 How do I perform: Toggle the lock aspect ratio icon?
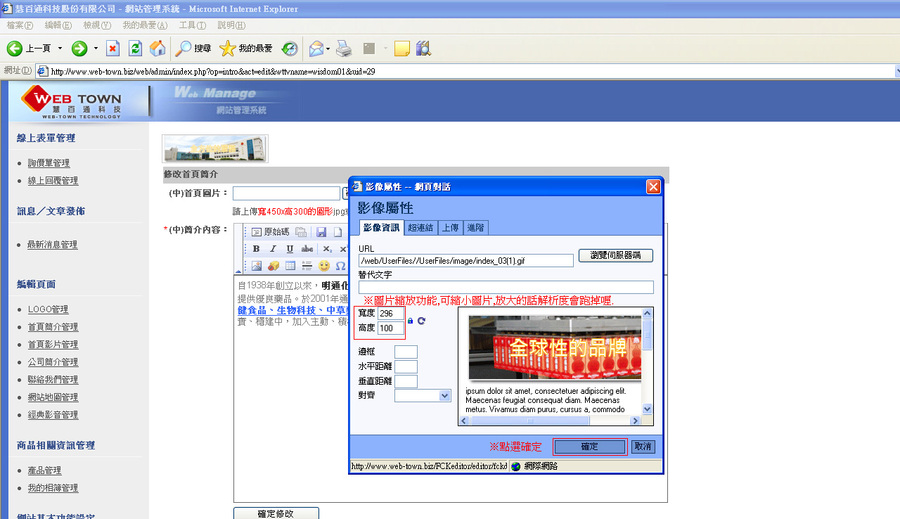pyautogui.click(x=410, y=321)
